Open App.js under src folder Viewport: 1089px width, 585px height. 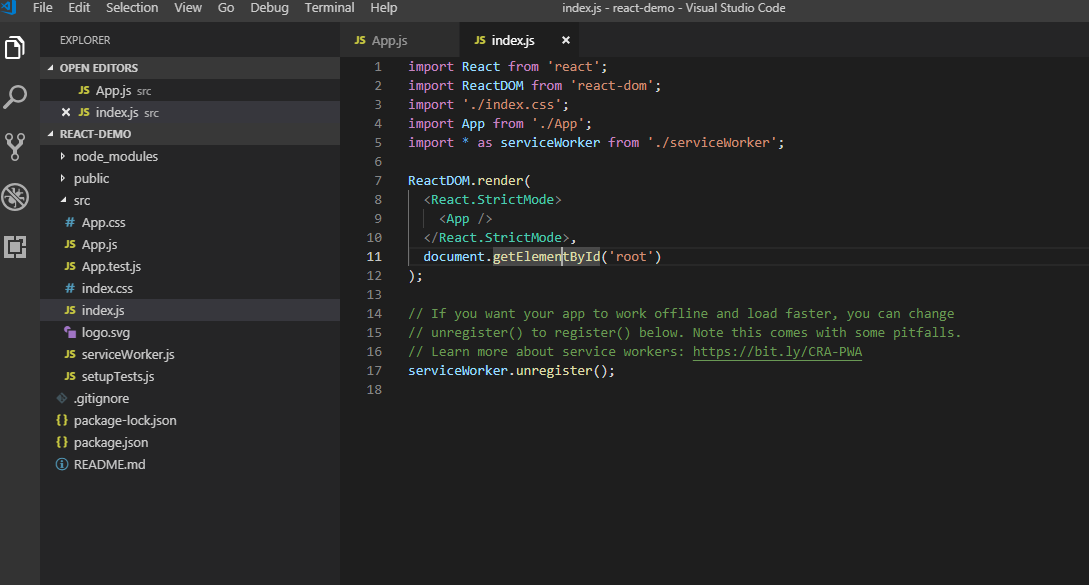(190, 245)
